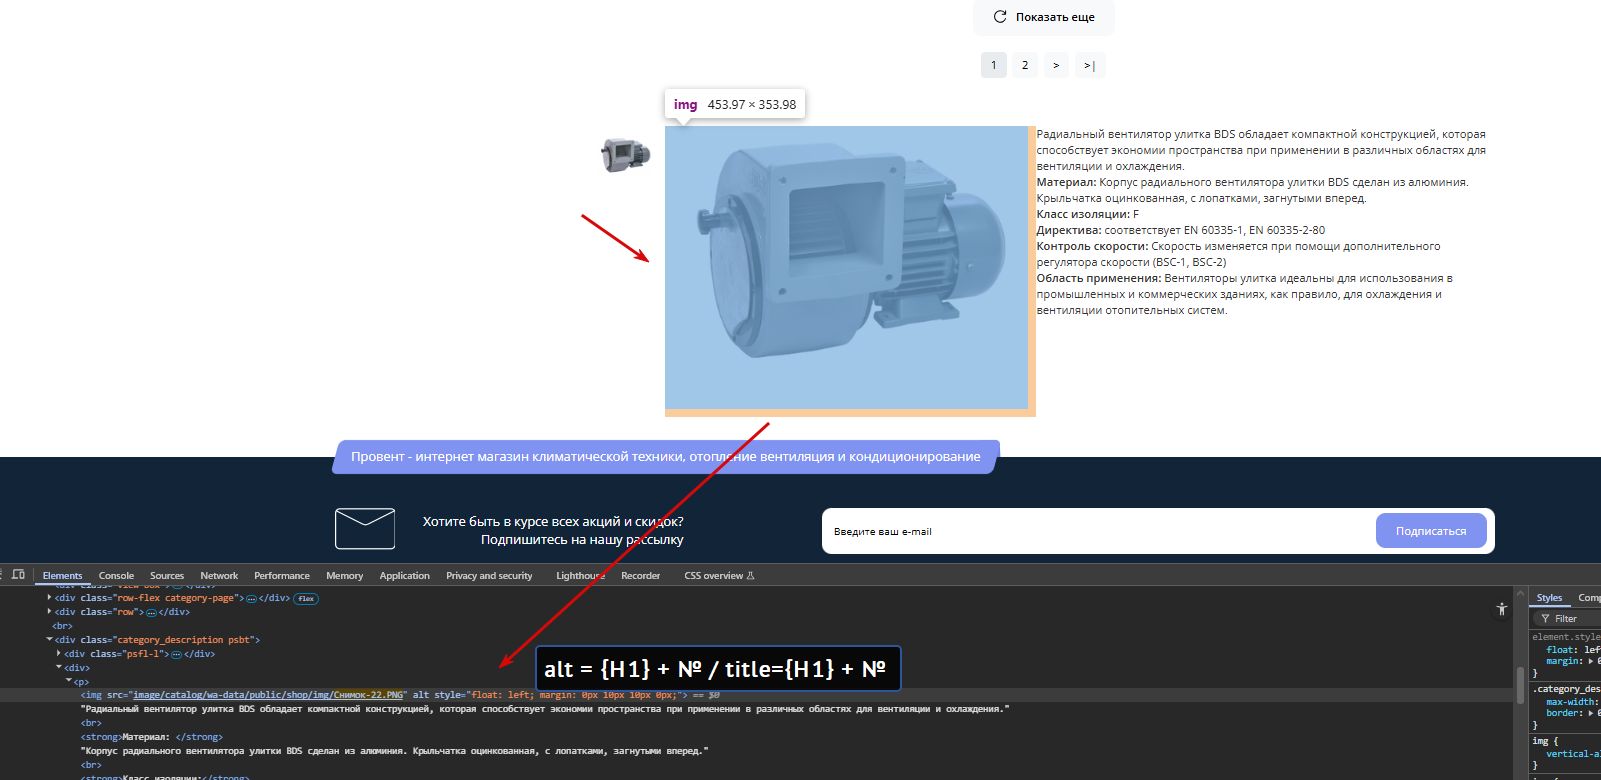Click the text node starting Корпус радиального in DOM

(394, 751)
